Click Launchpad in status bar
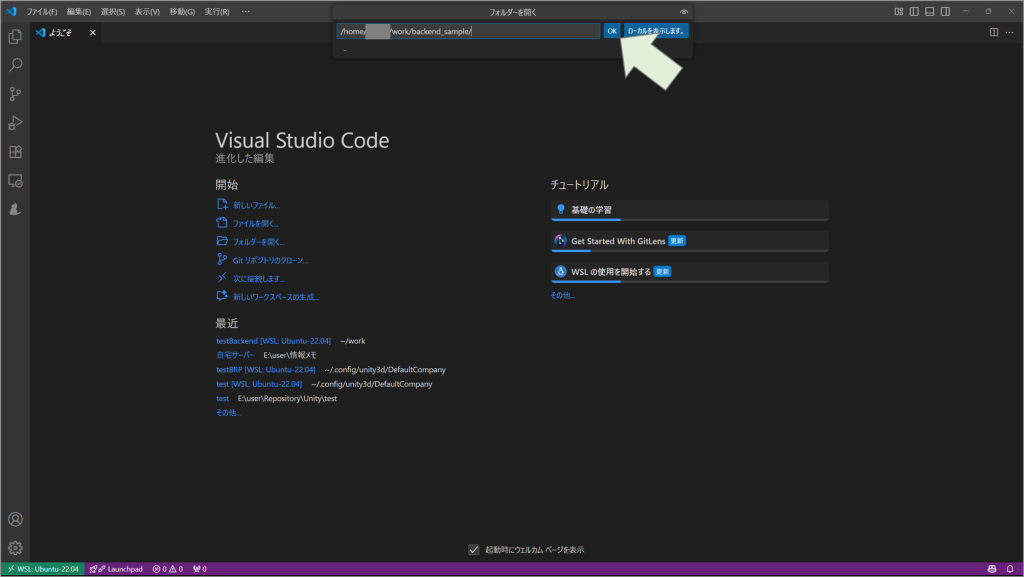This screenshot has height=577, width=1024. tap(116, 569)
